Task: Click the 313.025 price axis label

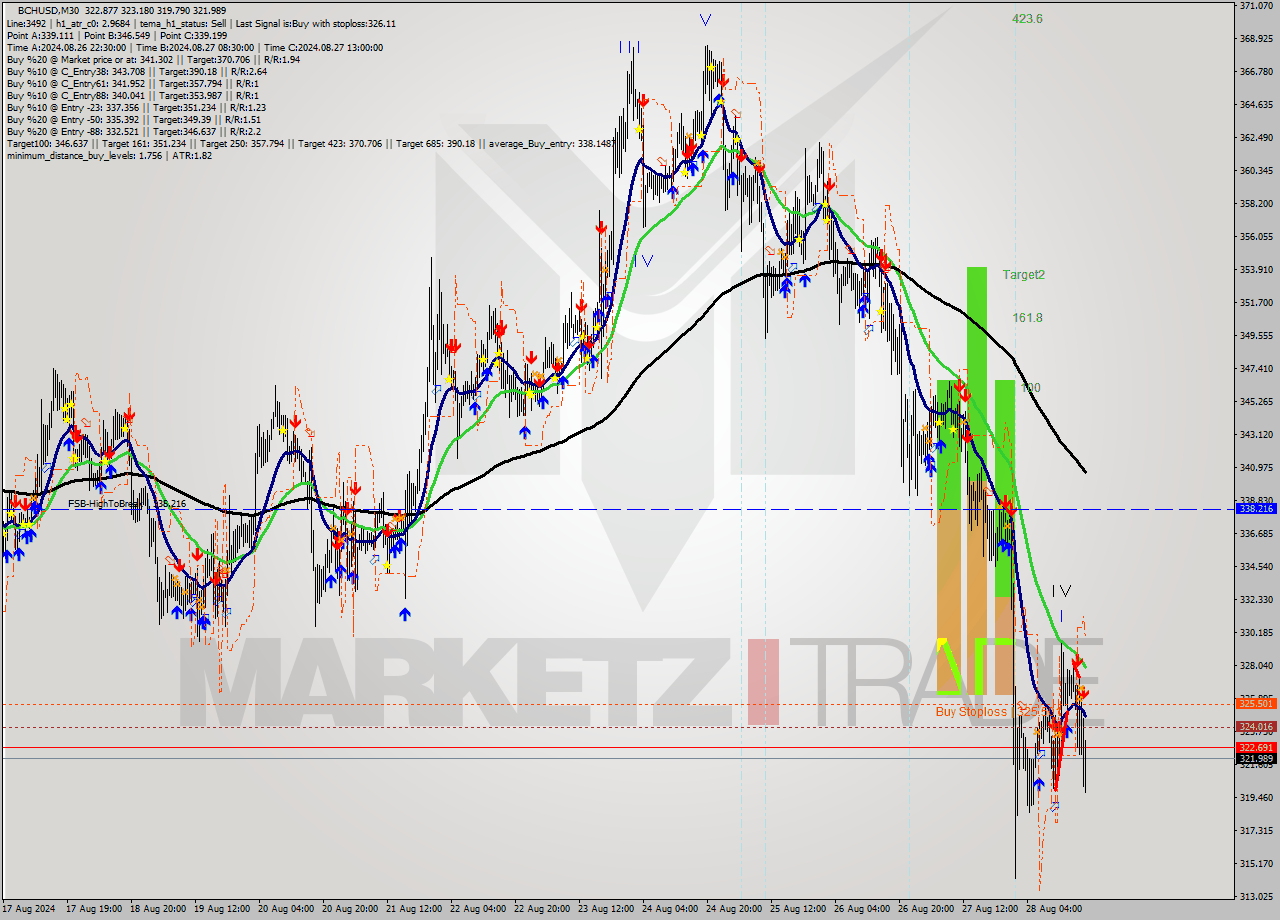Action: (x=1256, y=897)
